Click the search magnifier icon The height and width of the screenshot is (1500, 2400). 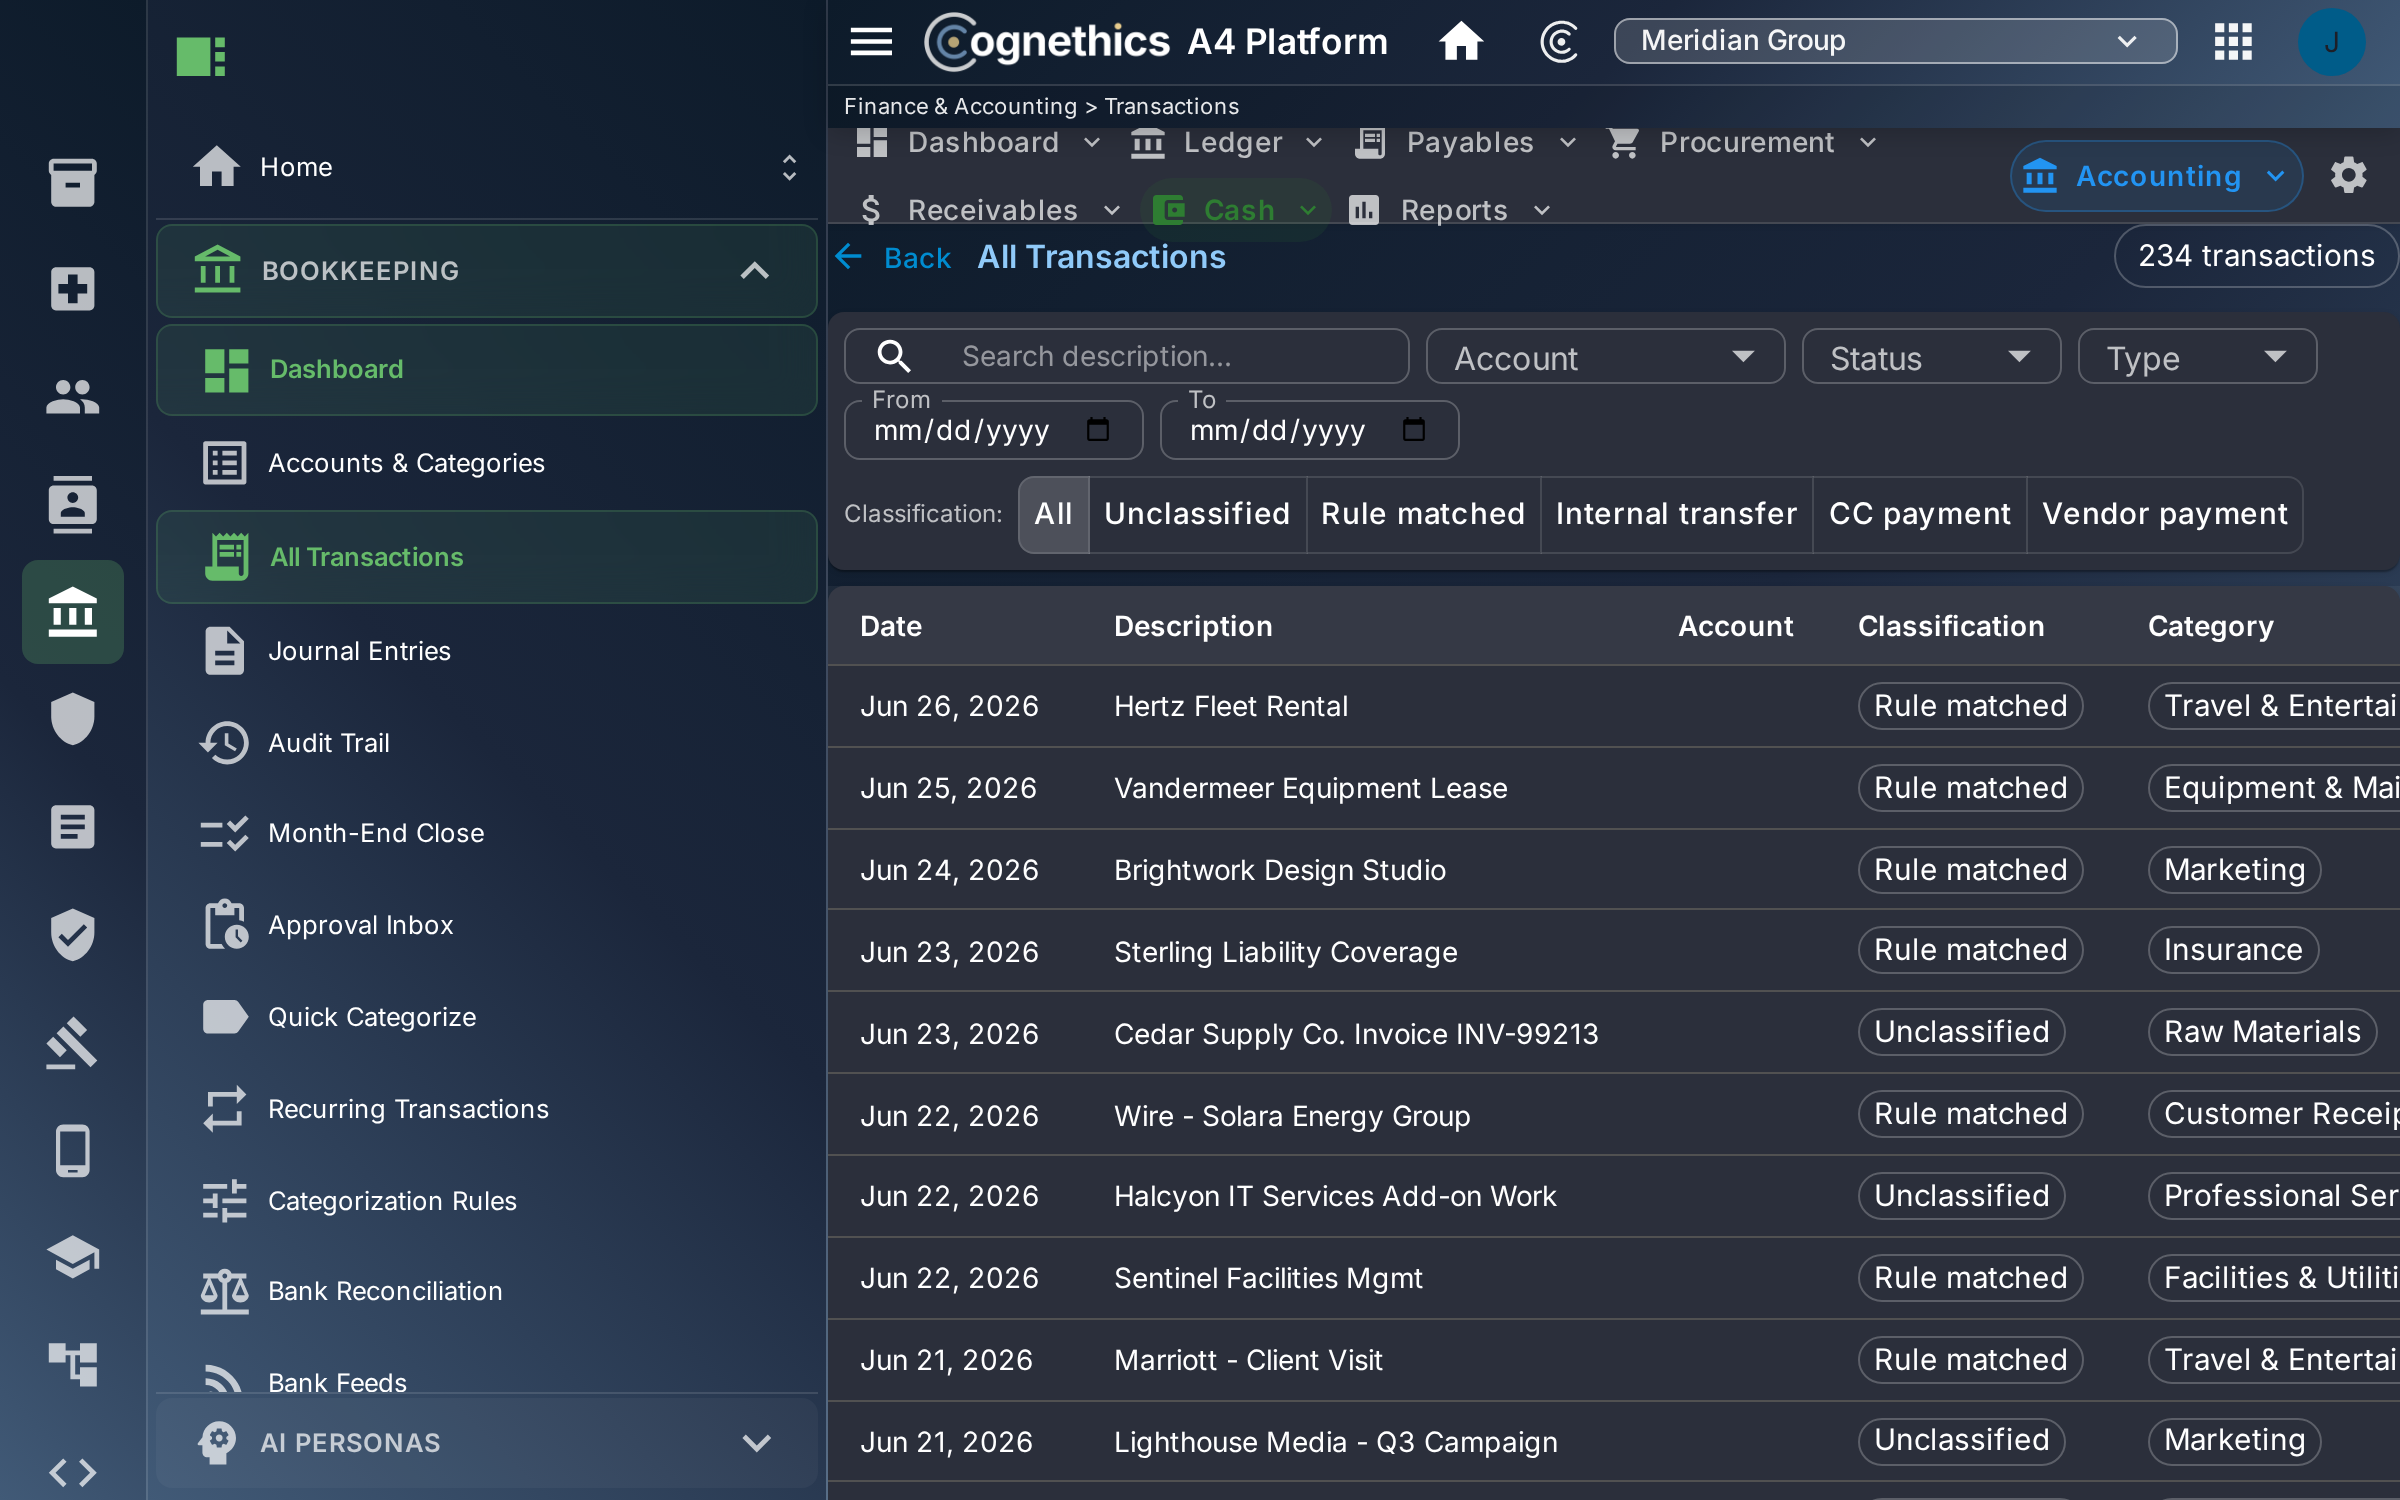point(893,356)
